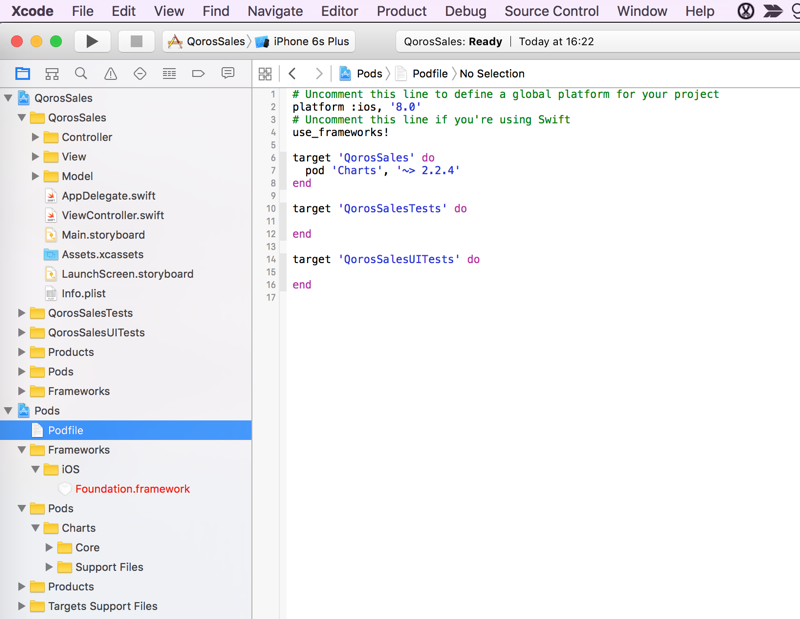This screenshot has width=800, height=619.
Task: Open the Report navigator speech bubble icon
Action: pyautogui.click(x=228, y=73)
